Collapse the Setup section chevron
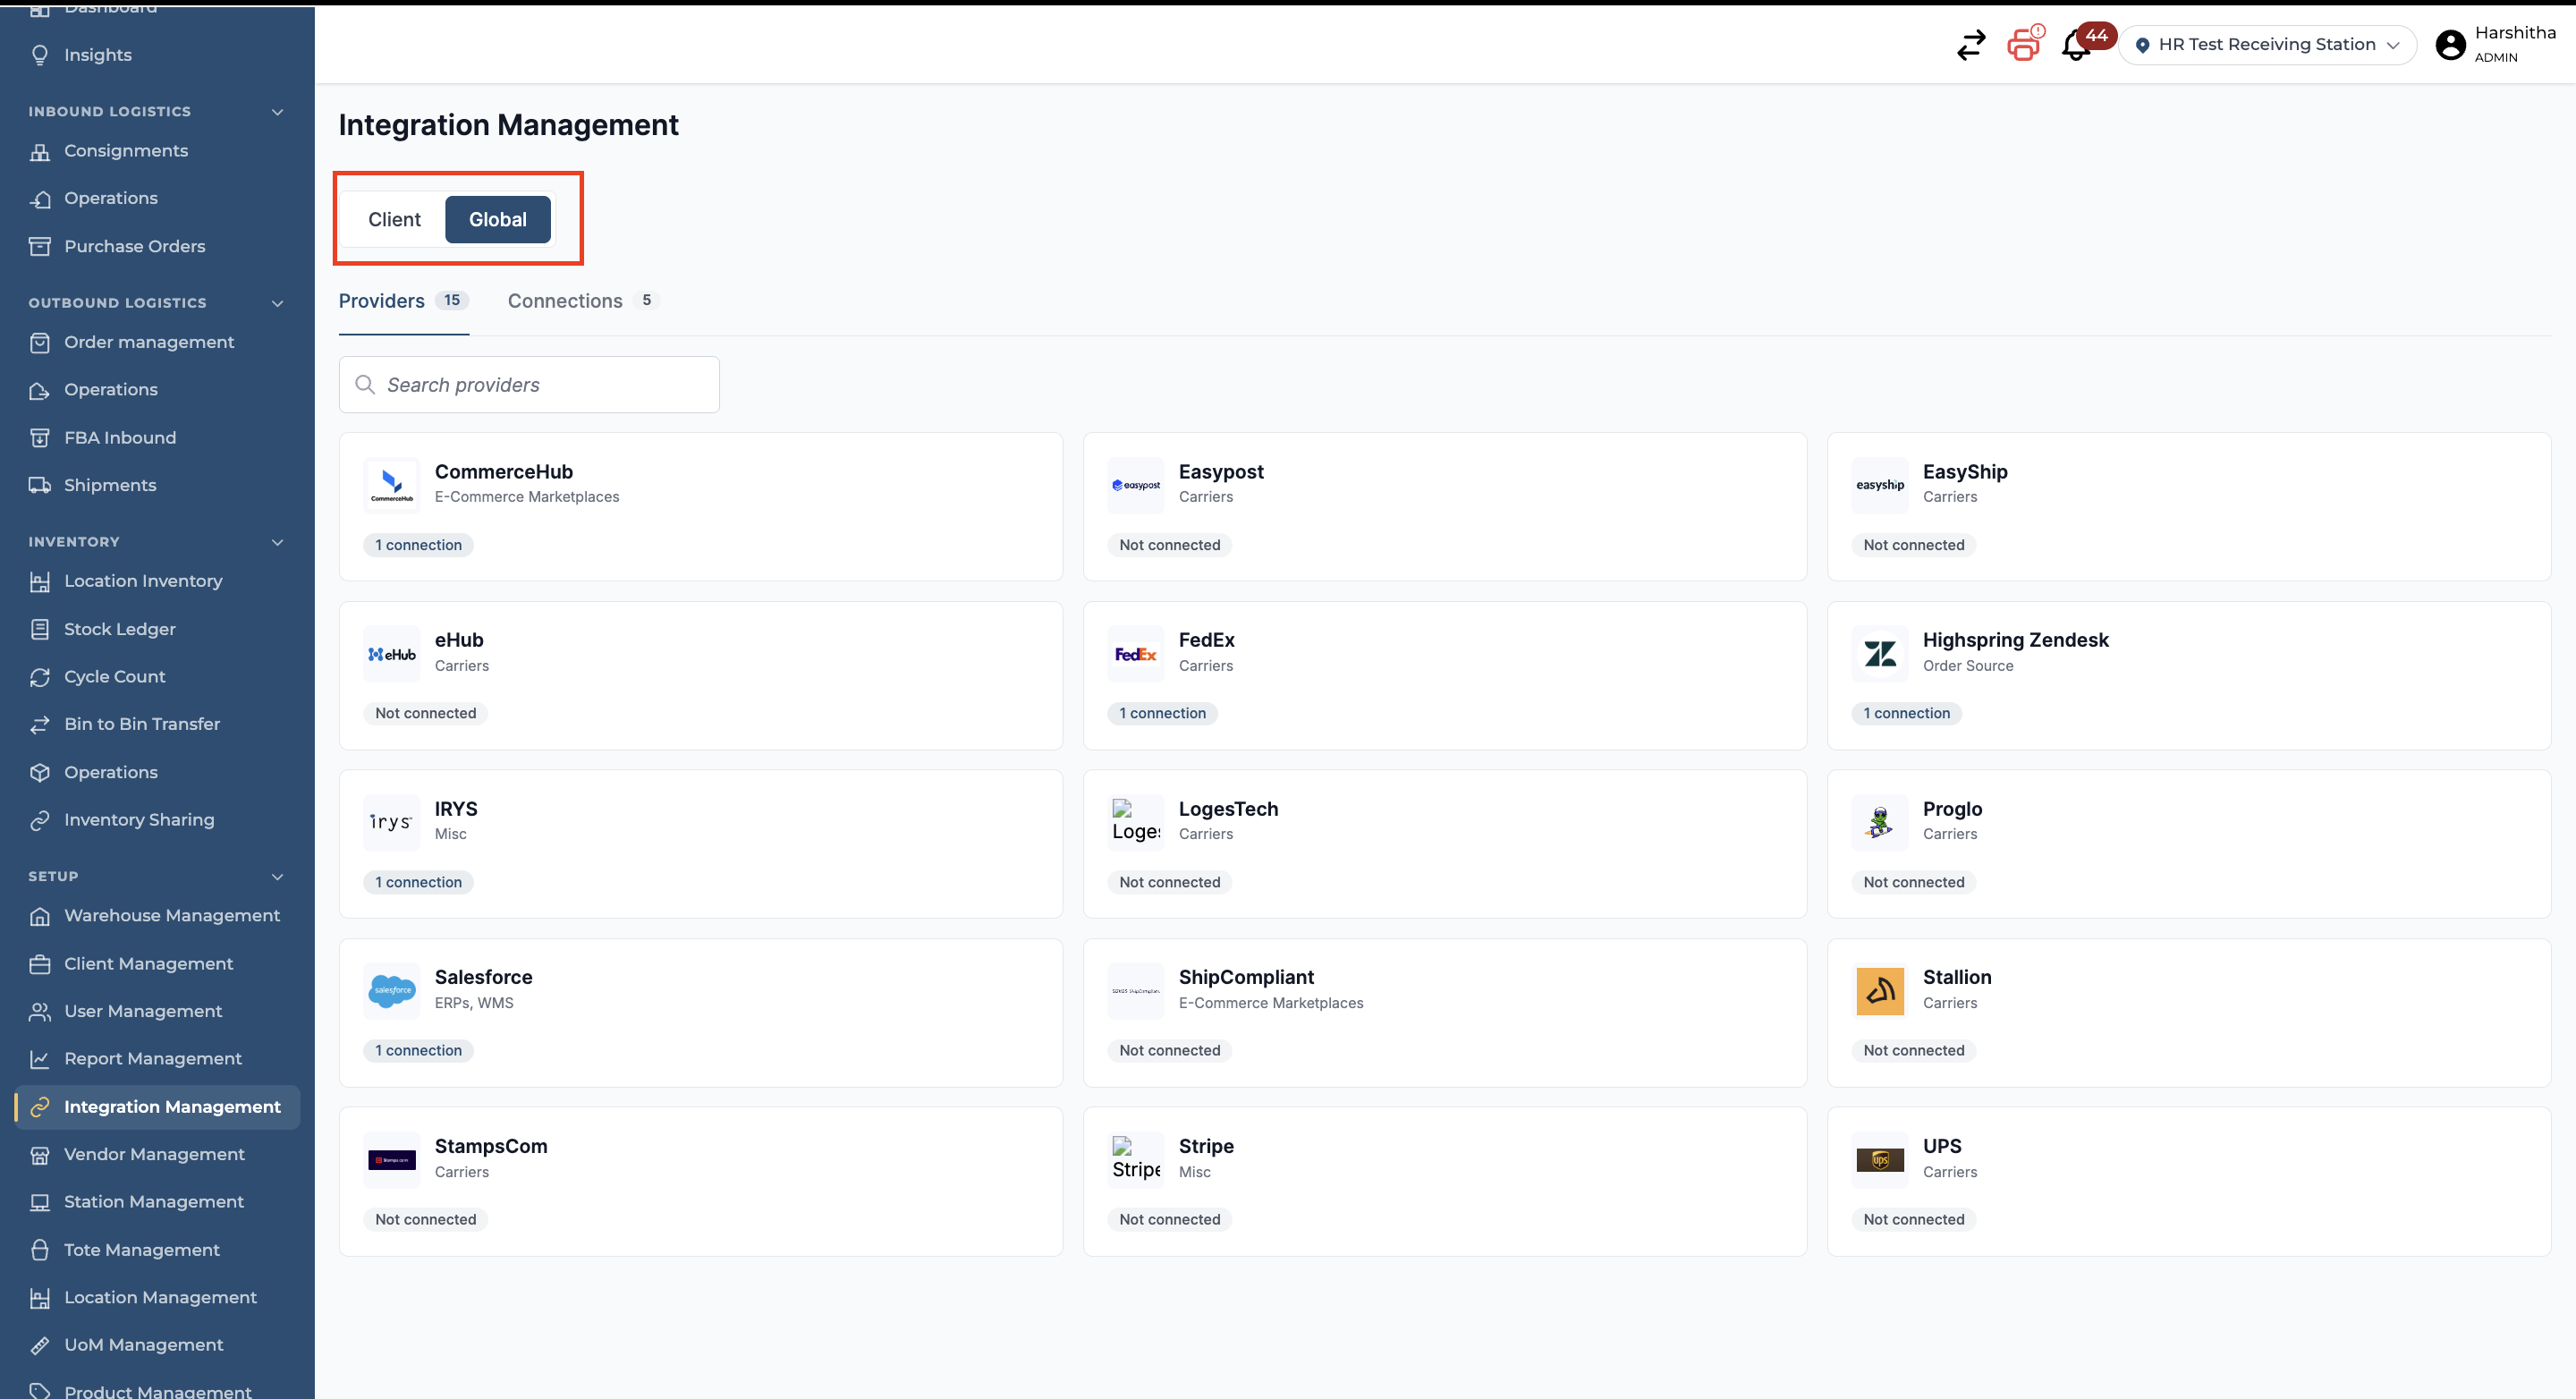 click(278, 877)
